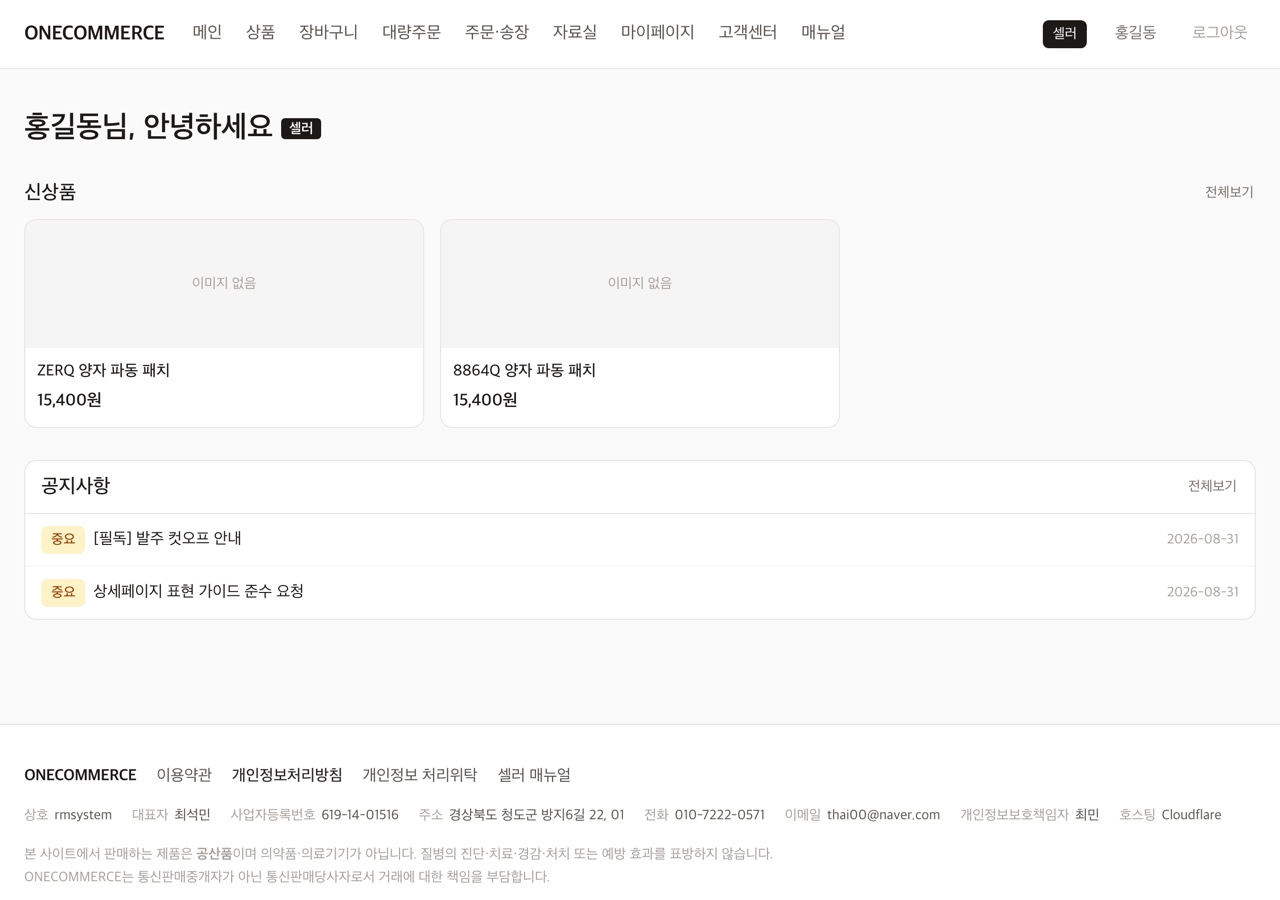The height and width of the screenshot is (900, 1280).
Task: Click 로그아웃 to sign out
Action: click(x=1219, y=33)
